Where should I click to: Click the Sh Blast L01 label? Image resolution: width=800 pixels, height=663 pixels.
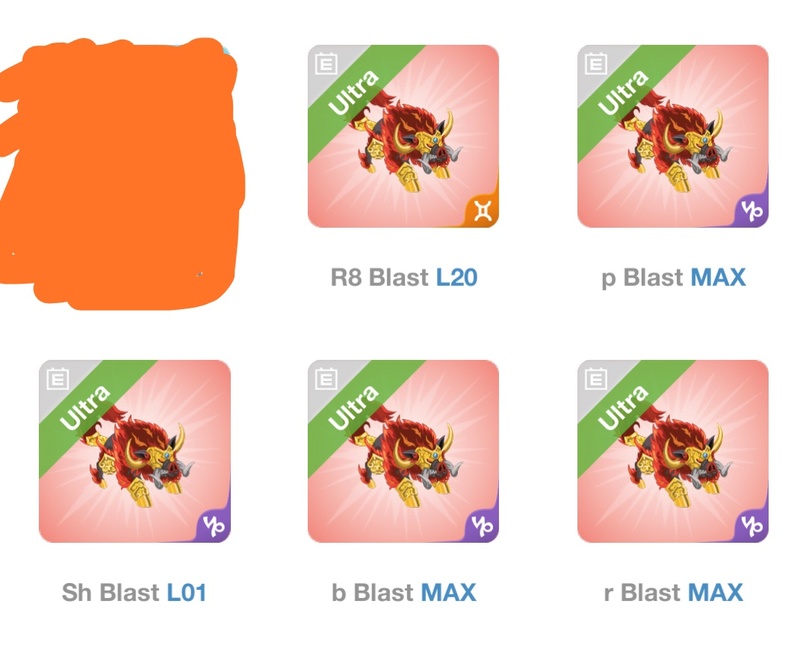[134, 593]
